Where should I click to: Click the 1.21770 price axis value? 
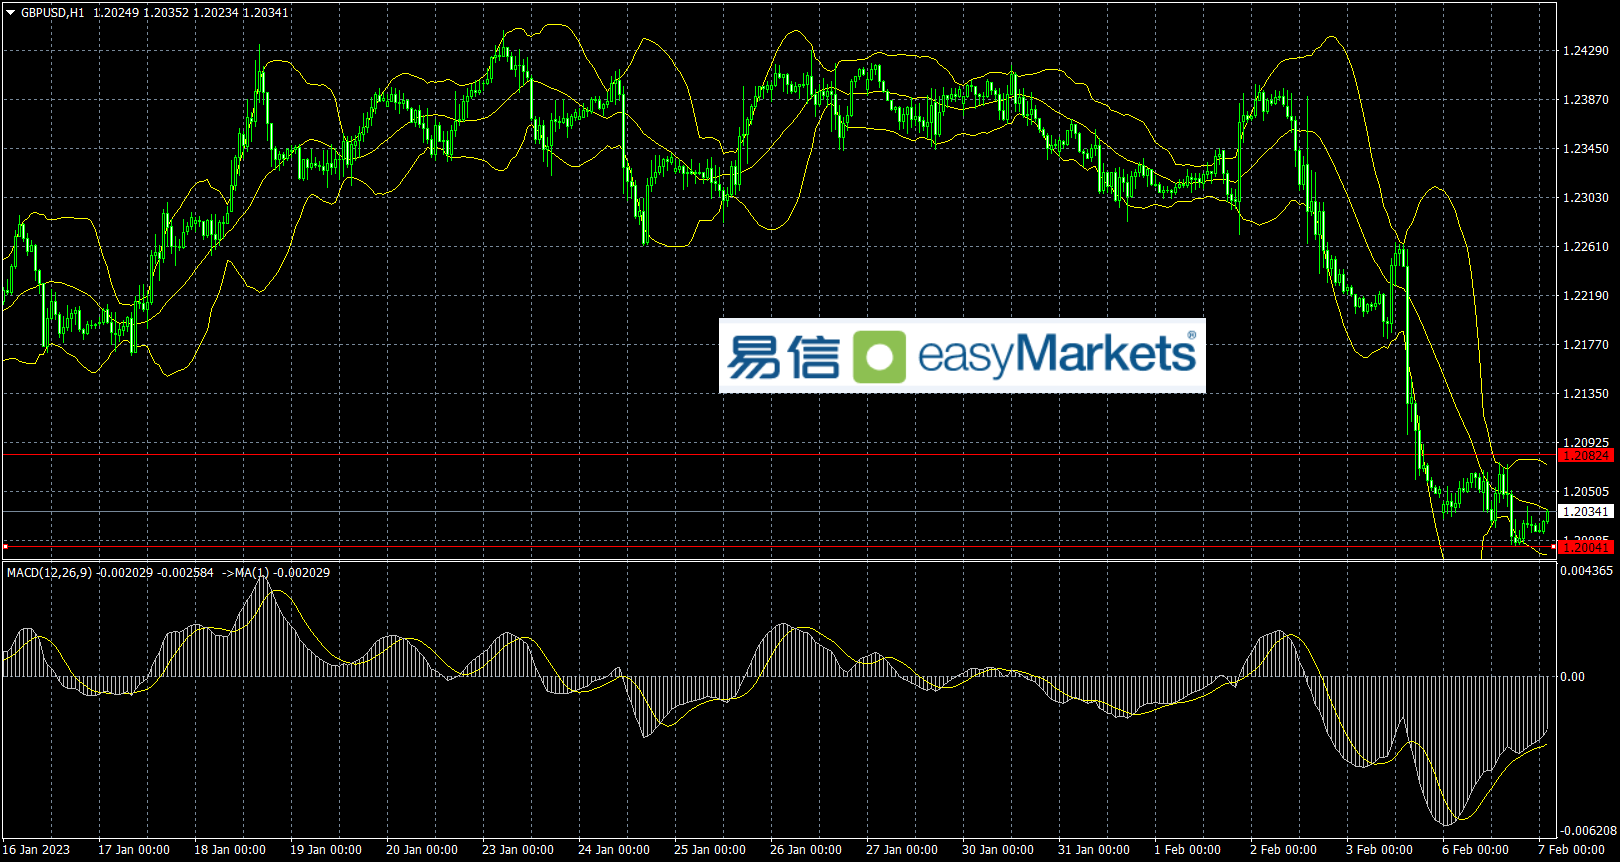(1586, 345)
